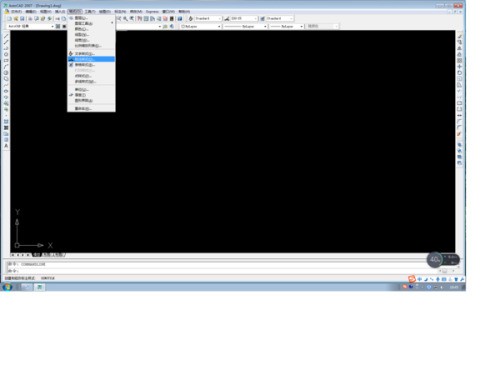Open the ByLayer color control dropdown

click(201, 26)
